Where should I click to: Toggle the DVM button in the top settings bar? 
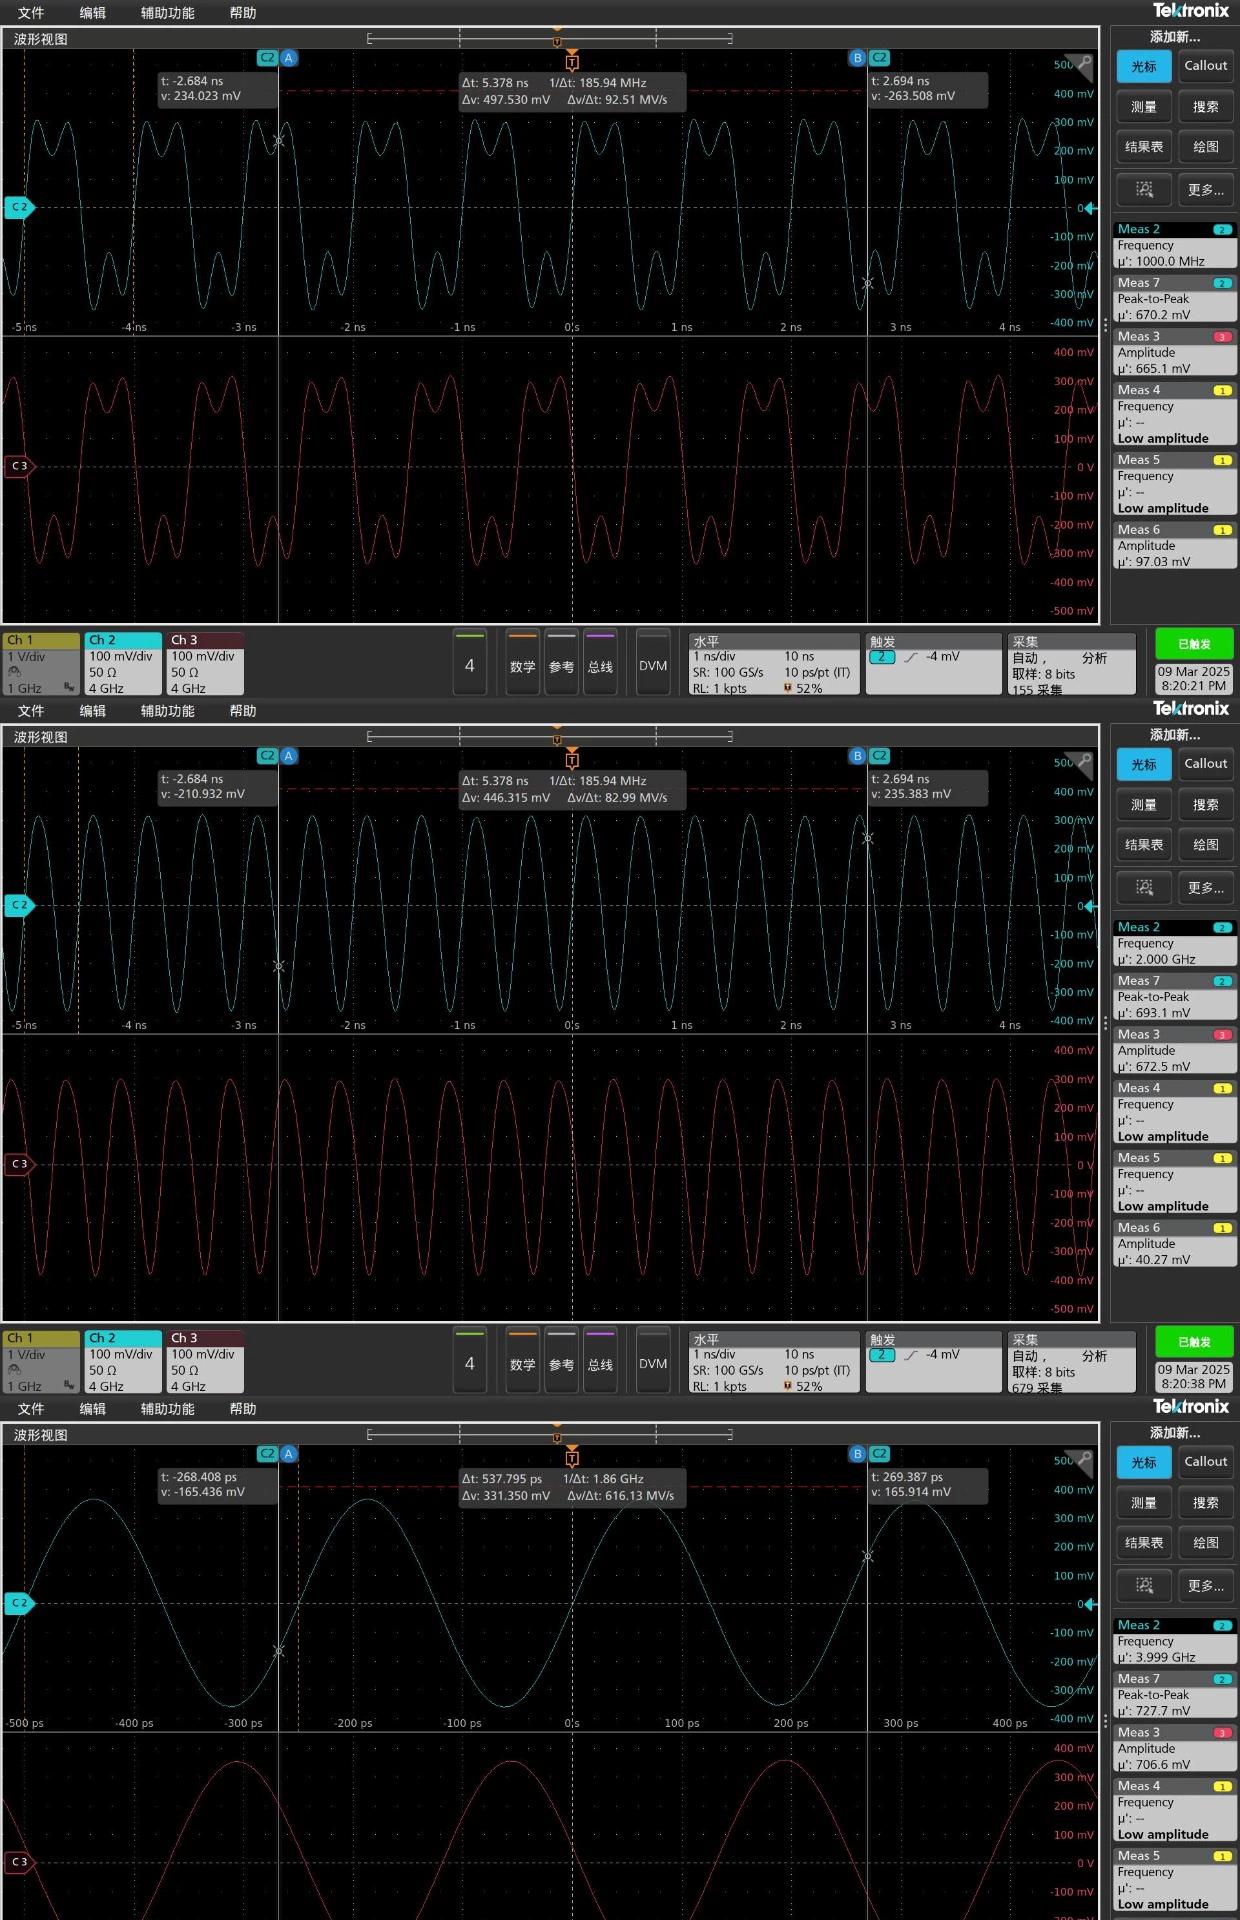(653, 665)
